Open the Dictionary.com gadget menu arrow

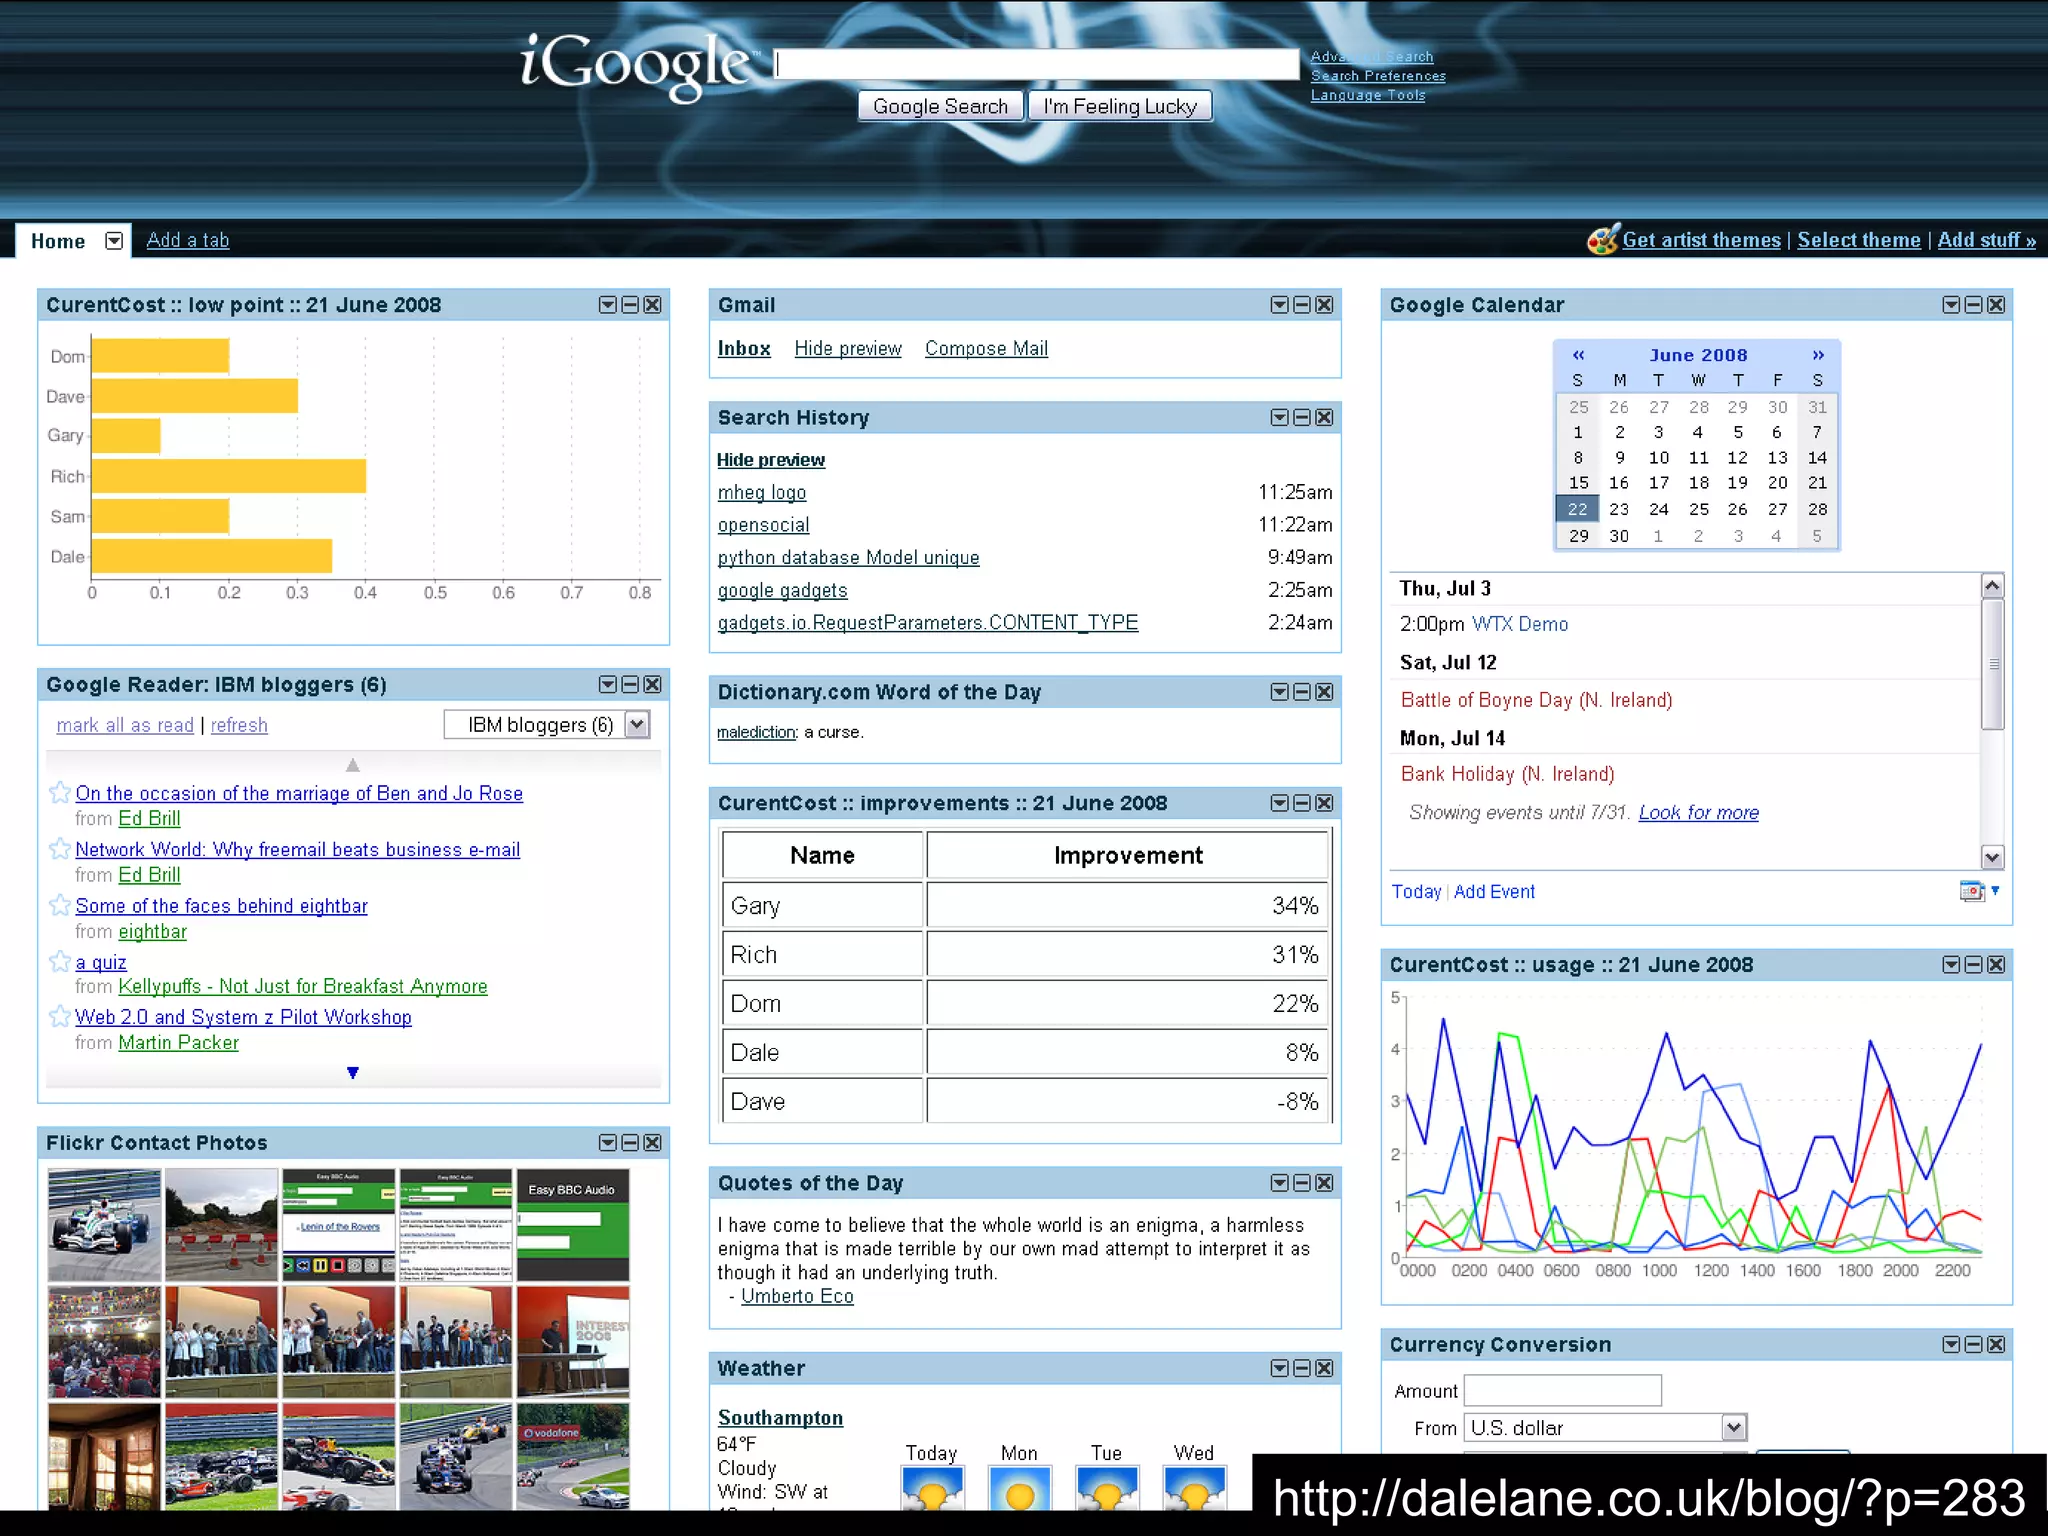click(x=1279, y=692)
